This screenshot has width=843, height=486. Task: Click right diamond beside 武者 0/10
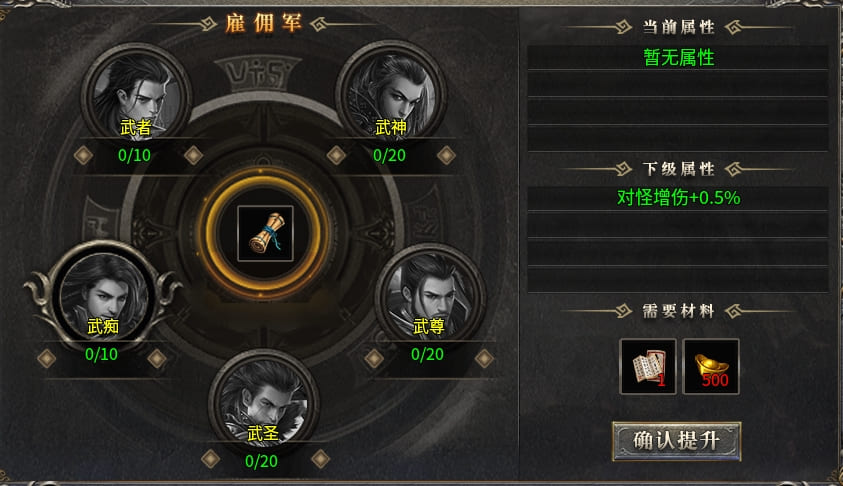(x=194, y=155)
